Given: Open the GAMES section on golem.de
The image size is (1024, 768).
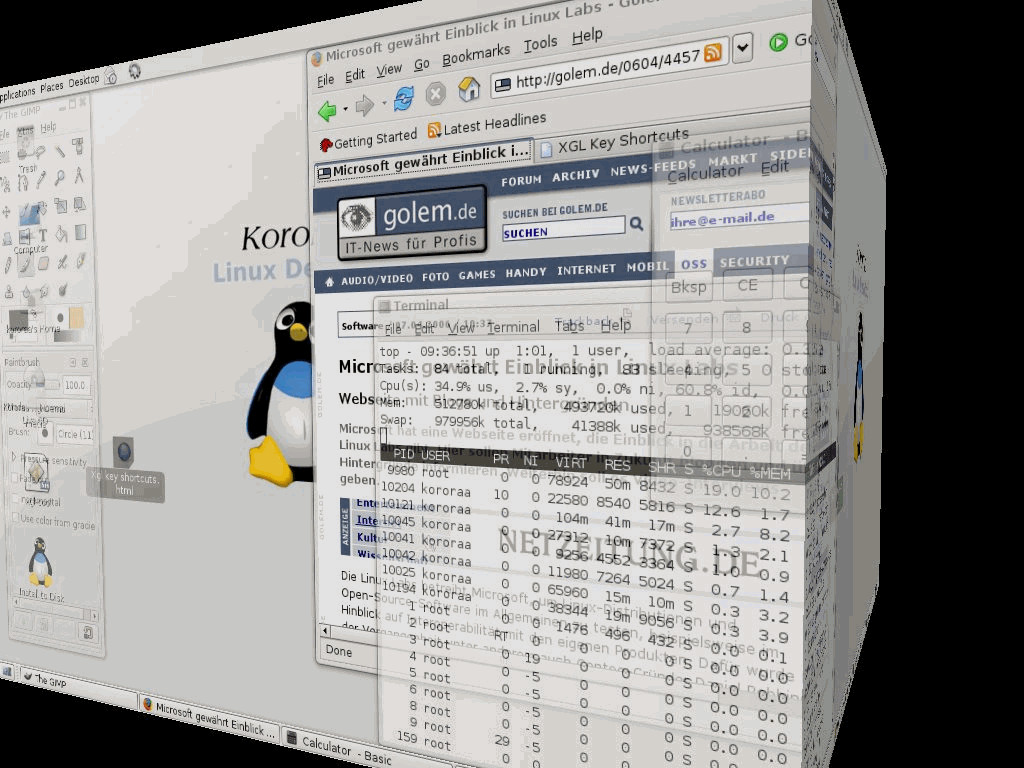Looking at the screenshot, I should coord(477,275).
